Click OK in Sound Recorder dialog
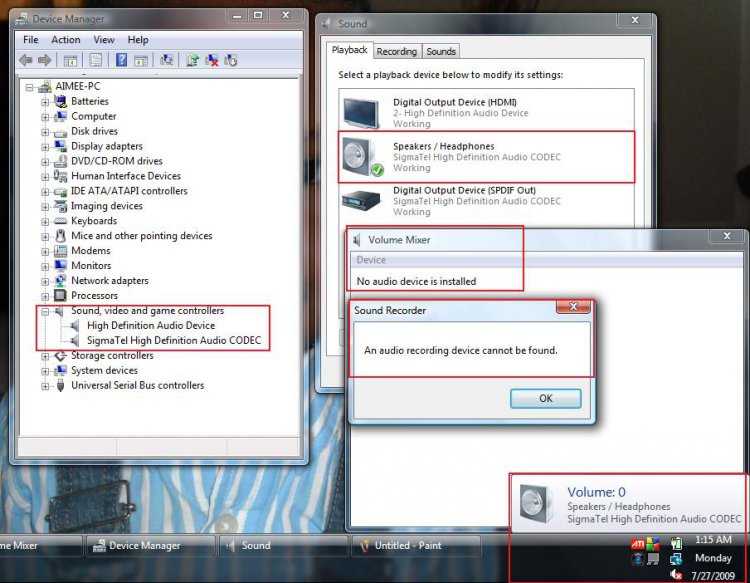750x583 pixels. click(x=546, y=398)
